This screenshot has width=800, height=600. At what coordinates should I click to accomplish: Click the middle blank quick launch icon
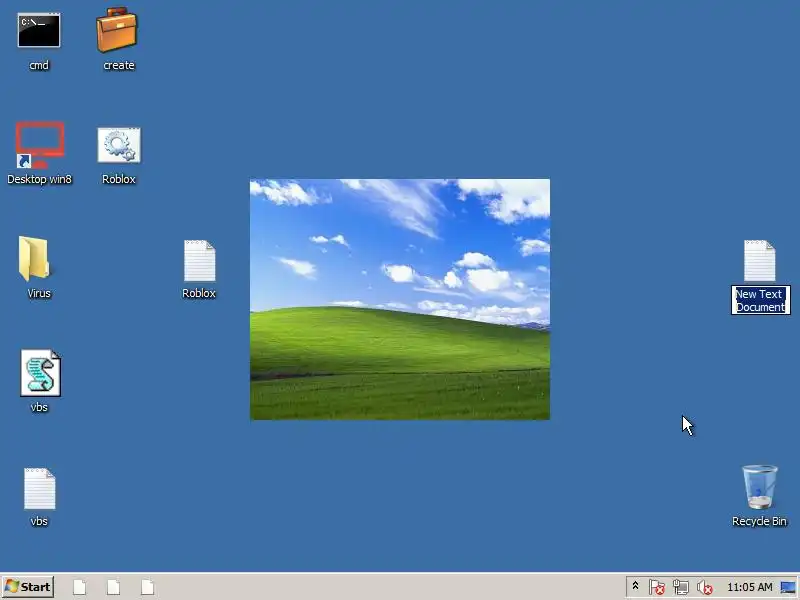pyautogui.click(x=113, y=587)
